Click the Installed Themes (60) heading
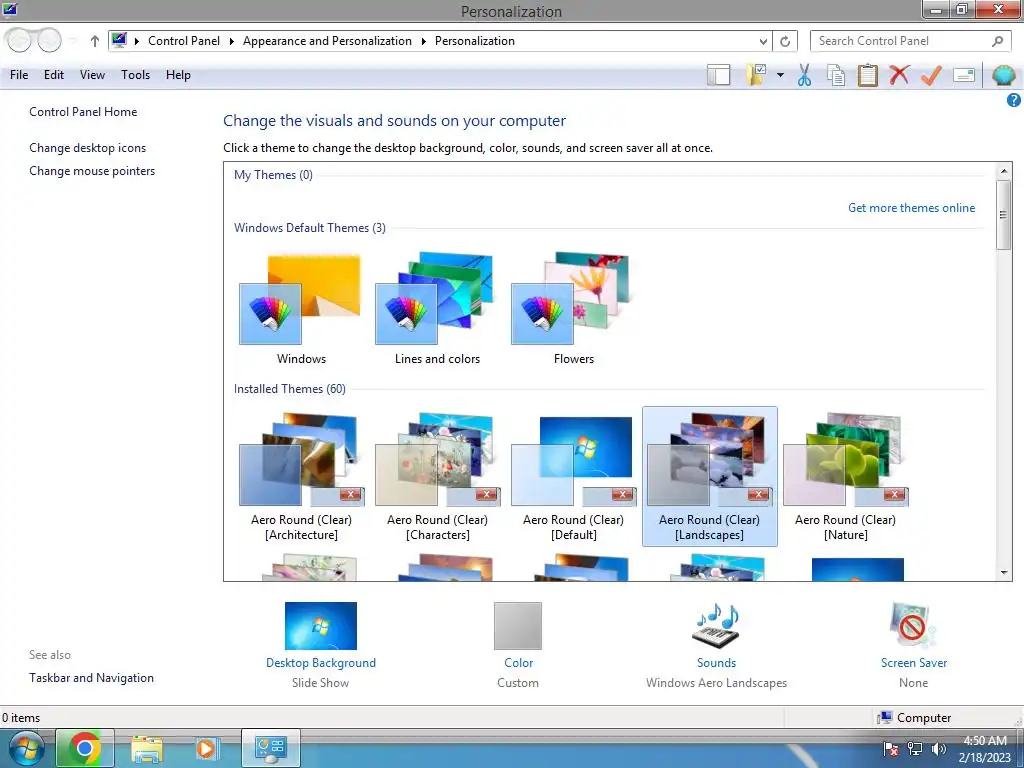The height and width of the screenshot is (768, 1024). coord(289,389)
